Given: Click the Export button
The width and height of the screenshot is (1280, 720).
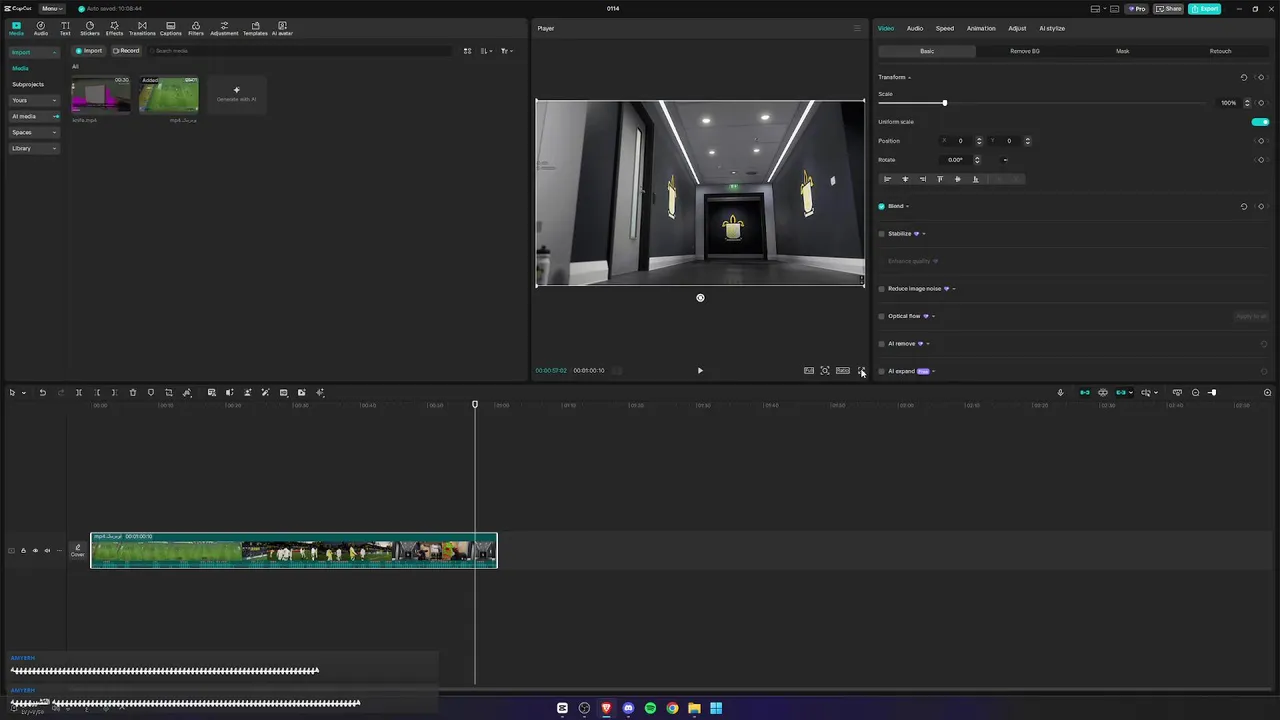Looking at the screenshot, I should point(1205,8).
